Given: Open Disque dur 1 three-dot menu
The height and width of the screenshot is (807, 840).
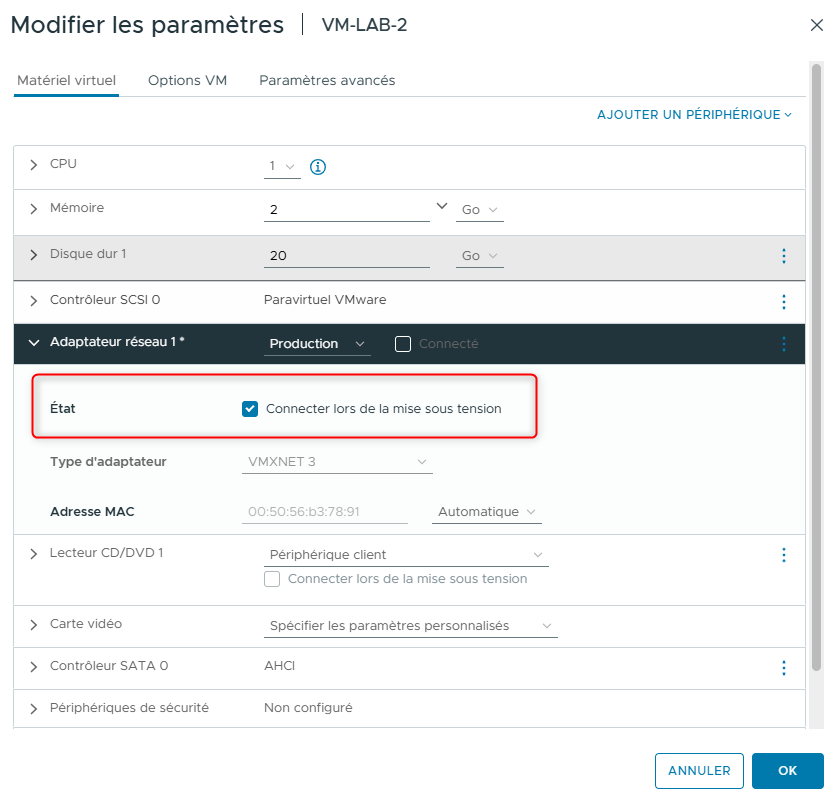Looking at the screenshot, I should point(784,256).
